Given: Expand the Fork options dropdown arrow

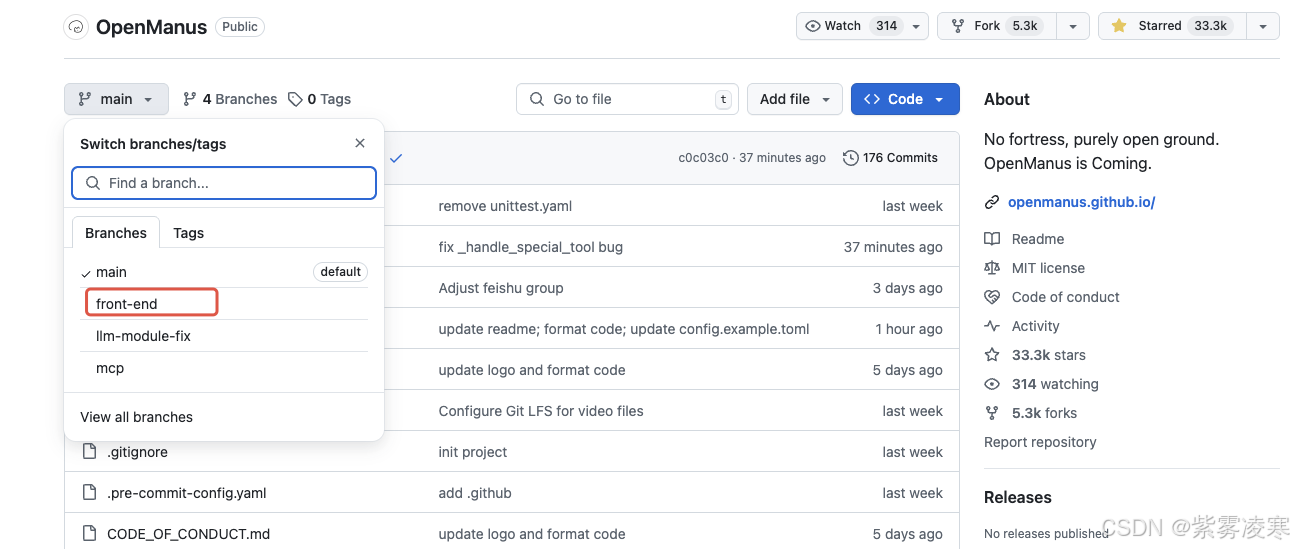Looking at the screenshot, I should tap(1073, 26).
